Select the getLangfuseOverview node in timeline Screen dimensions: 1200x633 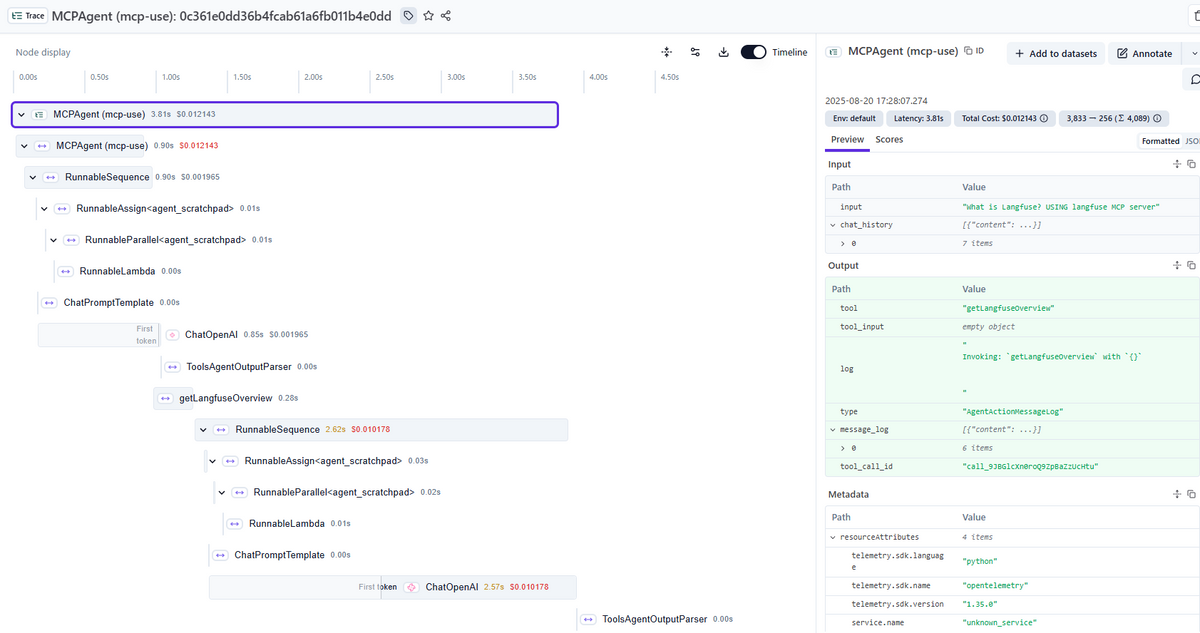point(225,398)
